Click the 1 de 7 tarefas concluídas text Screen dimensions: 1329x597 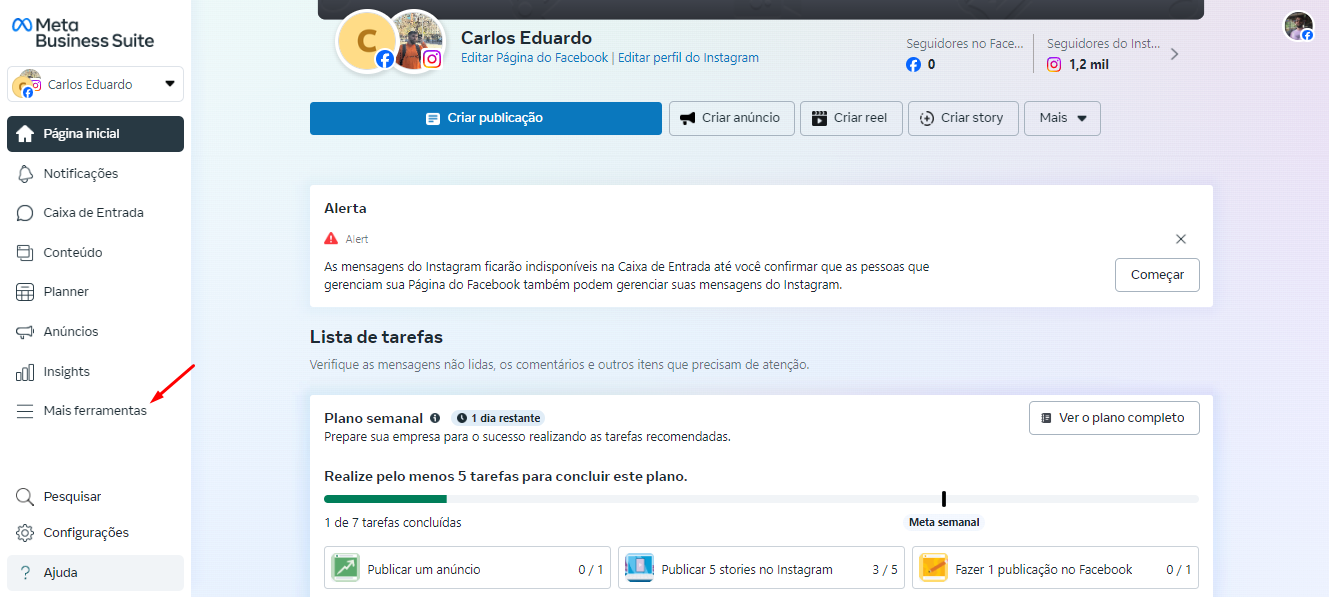(393, 523)
